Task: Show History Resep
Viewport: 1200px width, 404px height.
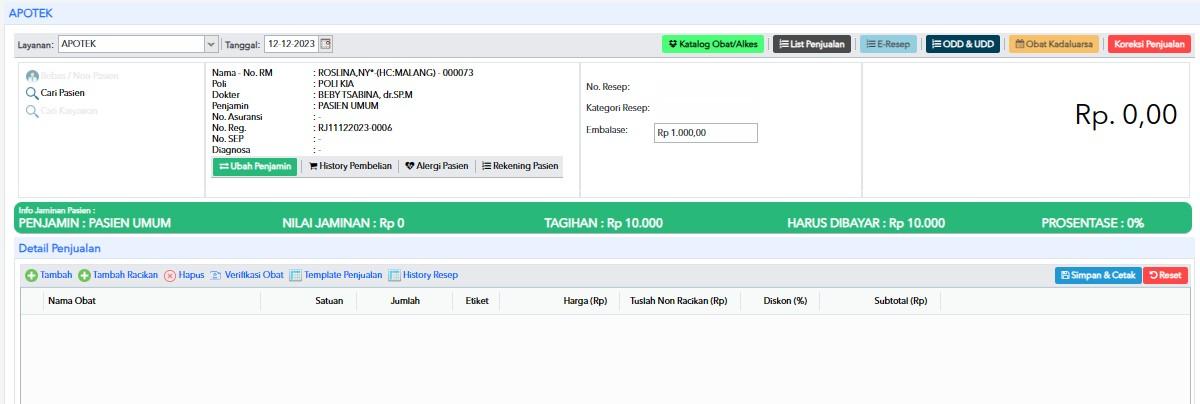Action: pyautogui.click(x=423, y=275)
